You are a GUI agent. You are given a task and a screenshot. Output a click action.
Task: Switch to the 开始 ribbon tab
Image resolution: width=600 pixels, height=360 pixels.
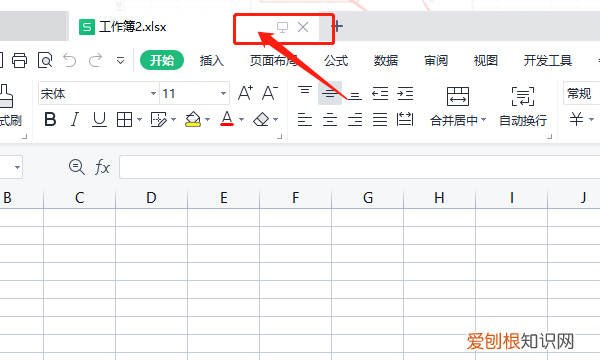[162, 60]
